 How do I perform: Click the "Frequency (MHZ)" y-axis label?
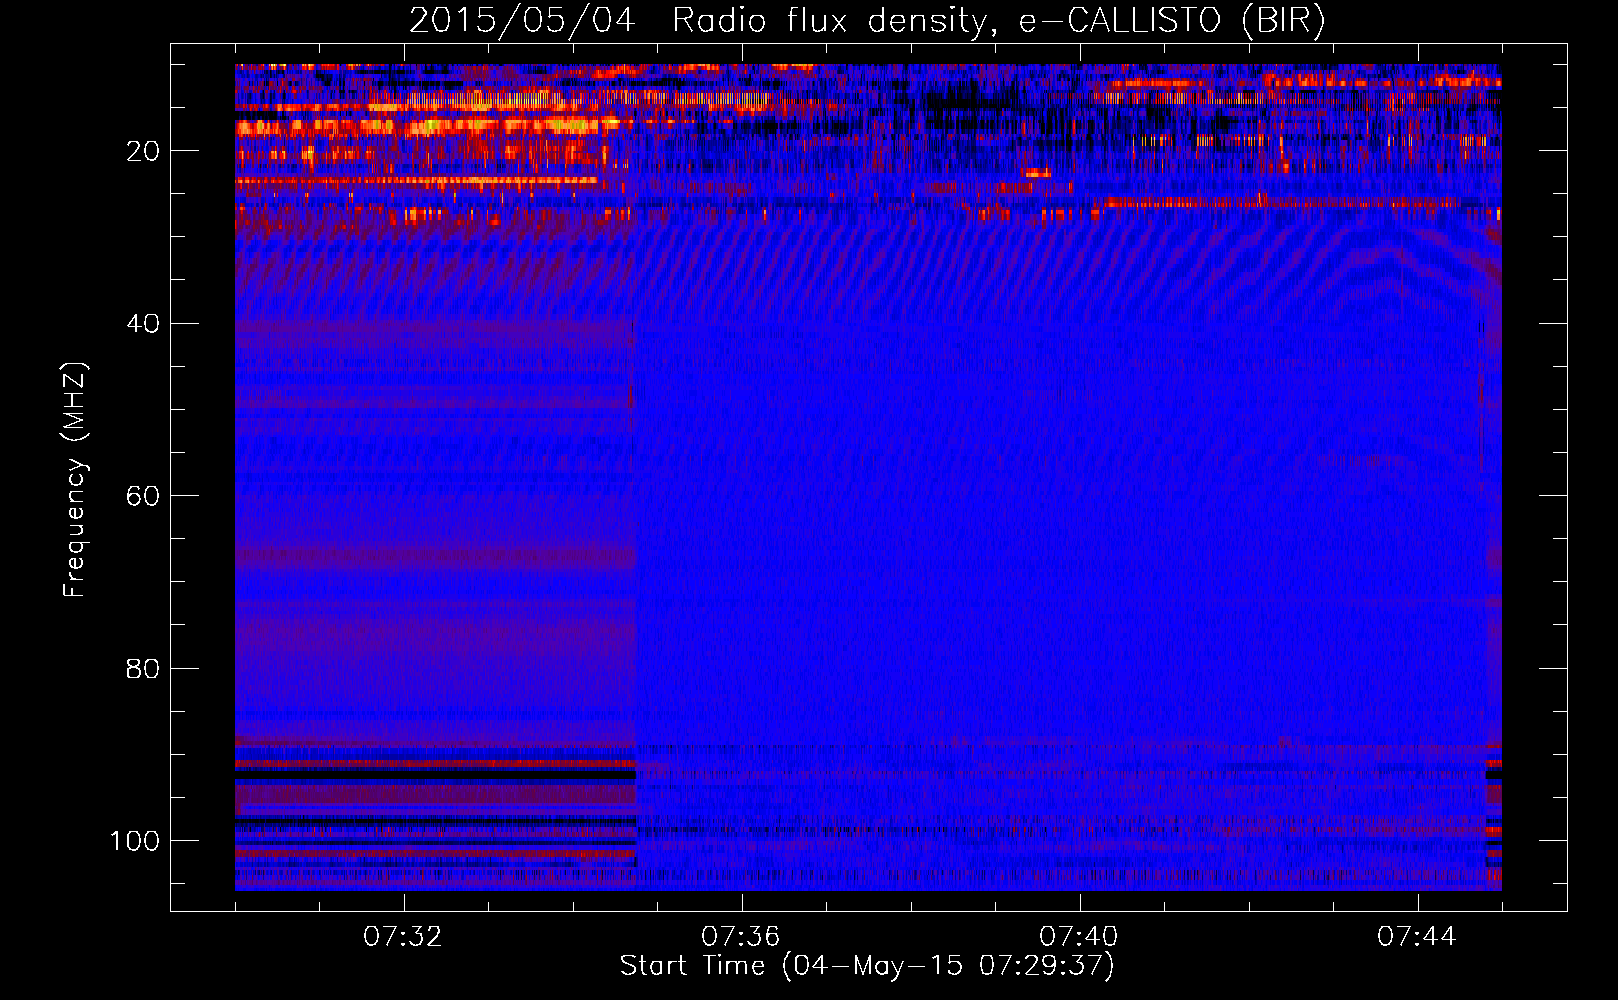click(75, 479)
